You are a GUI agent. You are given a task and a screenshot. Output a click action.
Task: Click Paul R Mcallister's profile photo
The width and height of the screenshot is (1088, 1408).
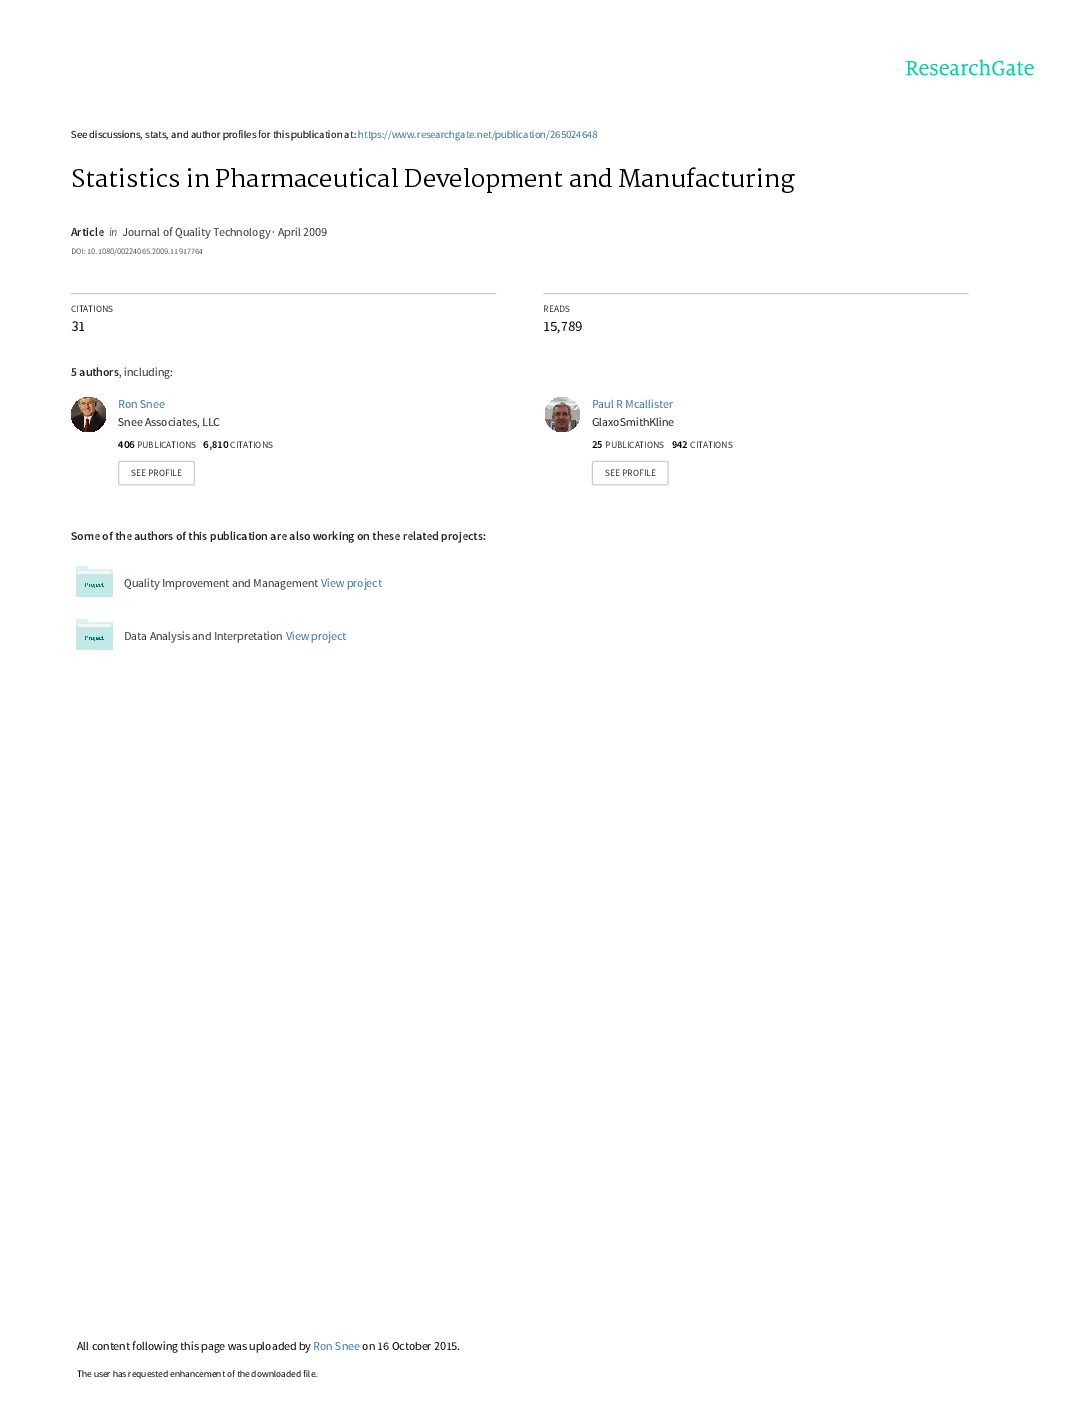pos(562,414)
